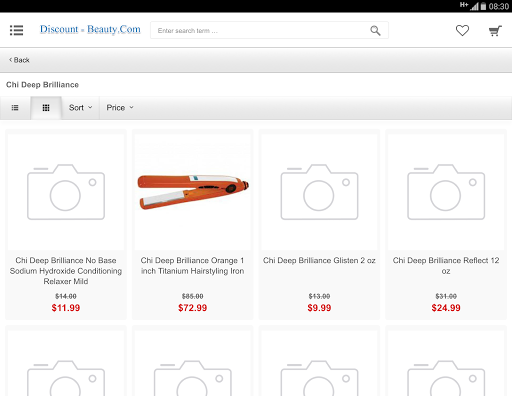
Task: Click the placeholder image above Glisten 2 oz
Action: (319, 192)
